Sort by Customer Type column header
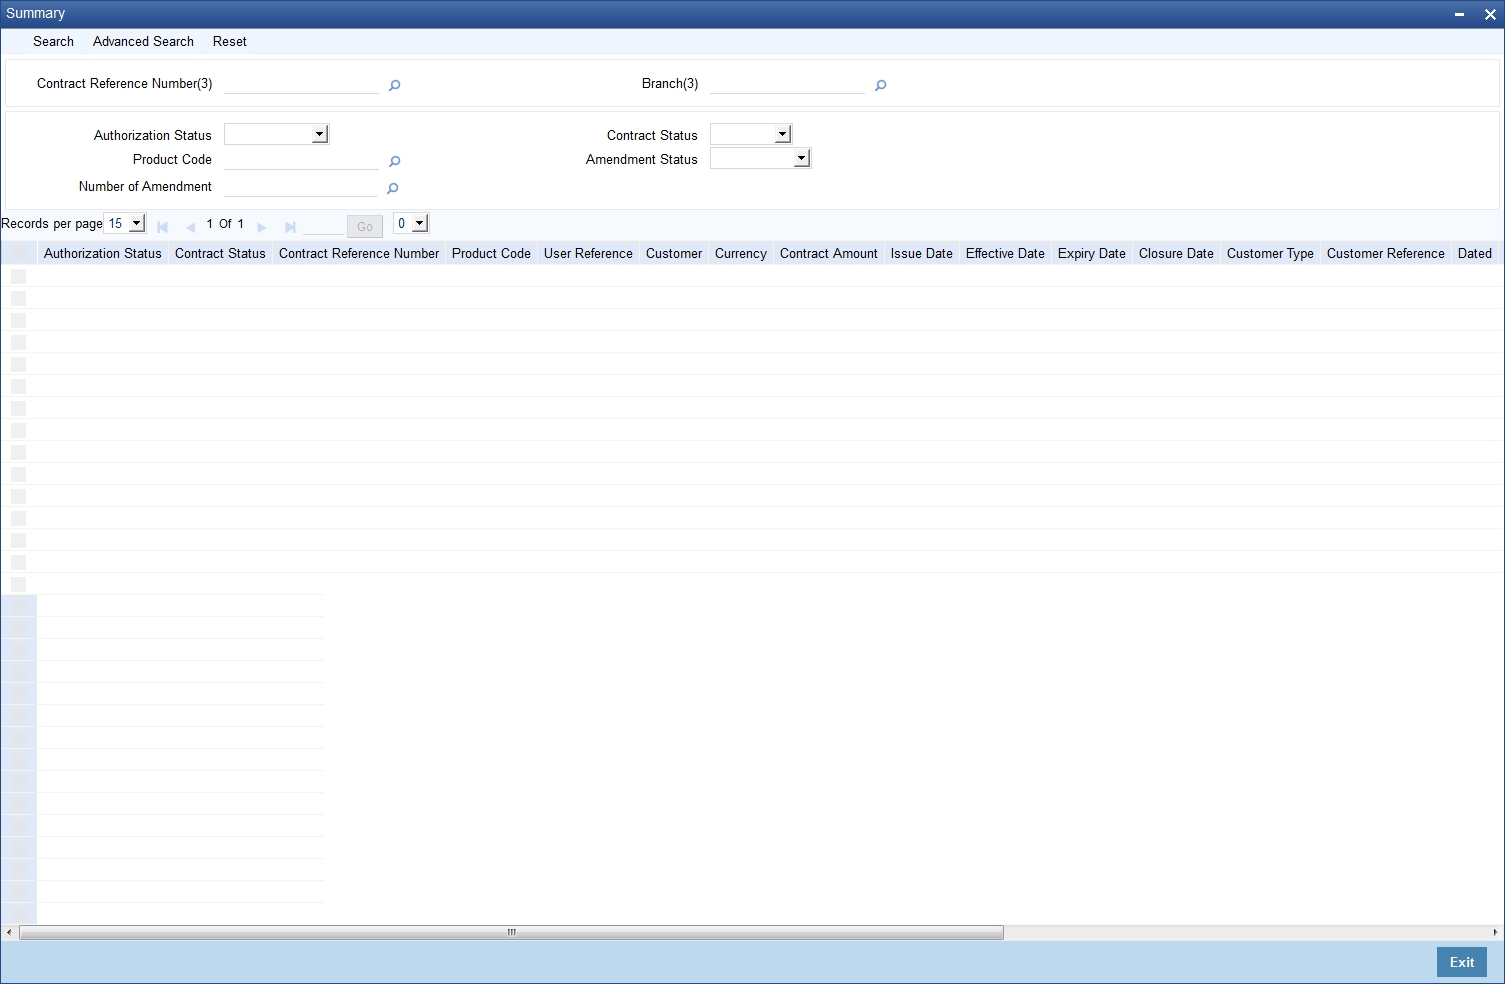 1270,253
